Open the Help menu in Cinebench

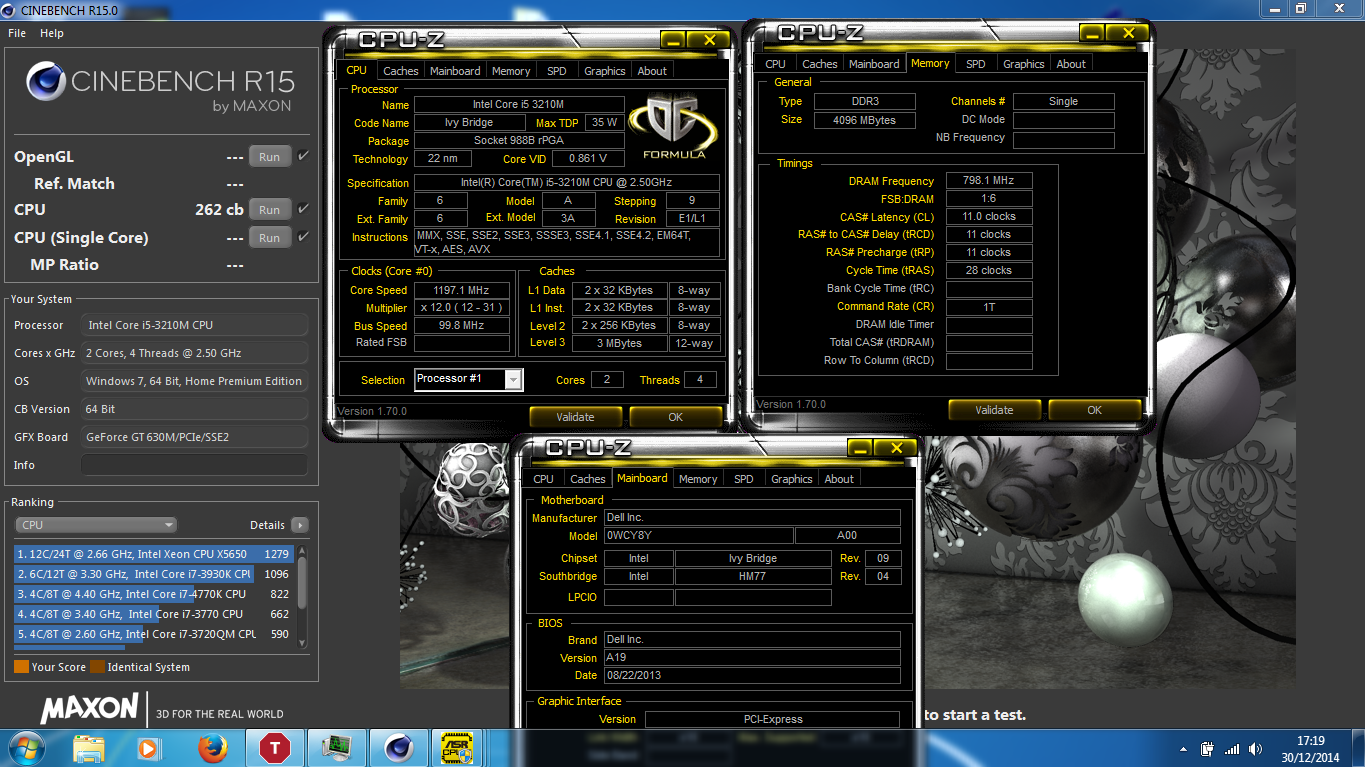52,33
